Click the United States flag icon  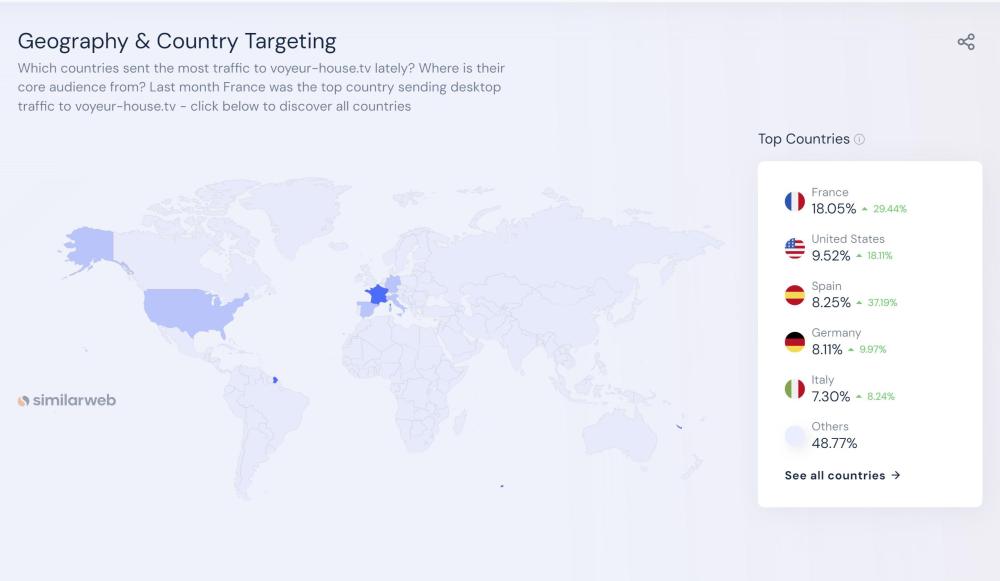click(795, 248)
